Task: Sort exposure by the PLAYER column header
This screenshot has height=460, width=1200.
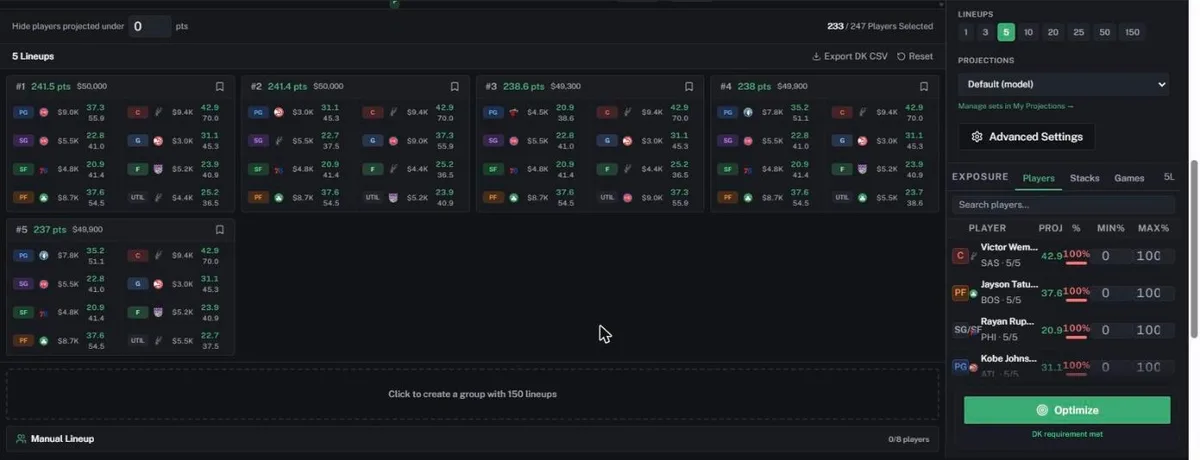Action: pyautogui.click(x=987, y=228)
